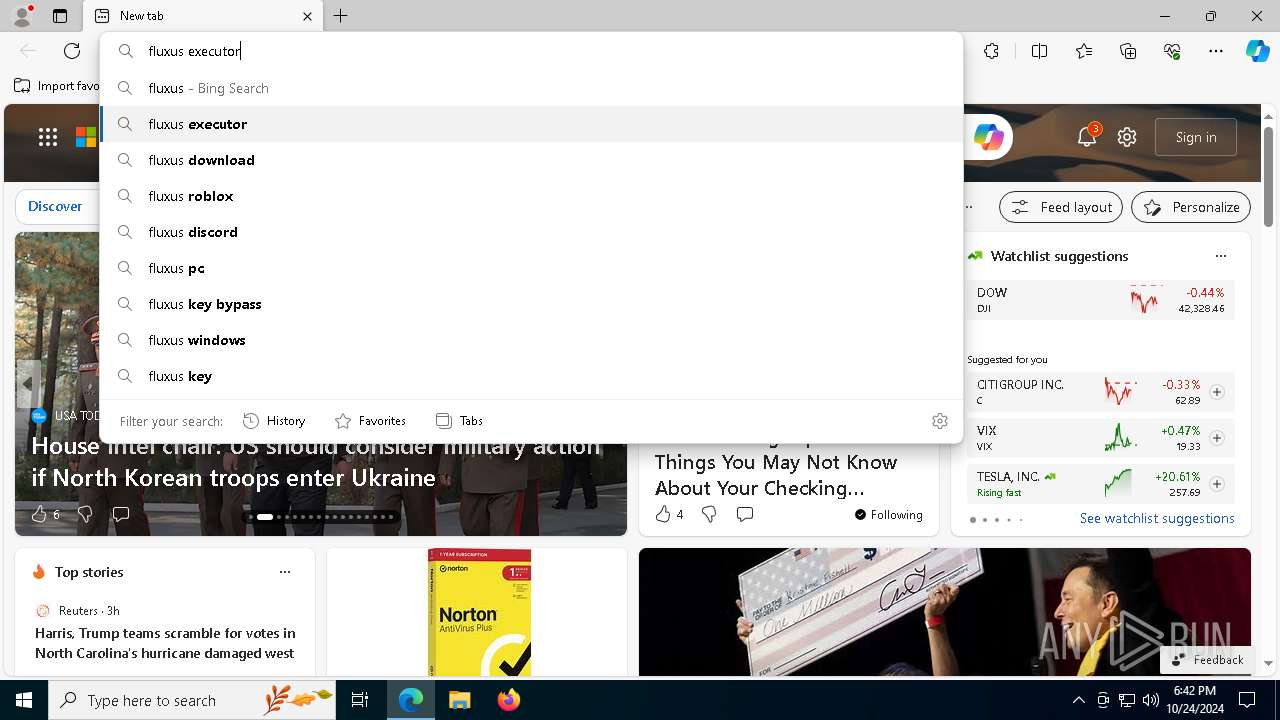Comment on the North Korean troops story
This screenshot has height=720, width=1280.
coord(121,514)
